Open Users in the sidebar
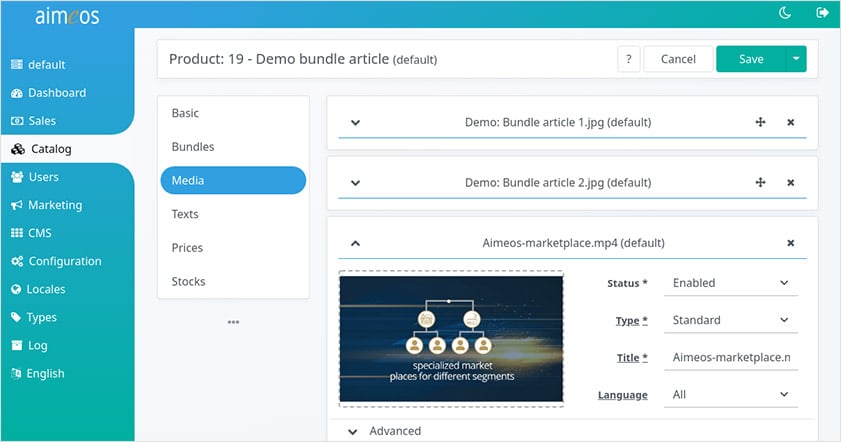The image size is (841, 442). point(35,177)
